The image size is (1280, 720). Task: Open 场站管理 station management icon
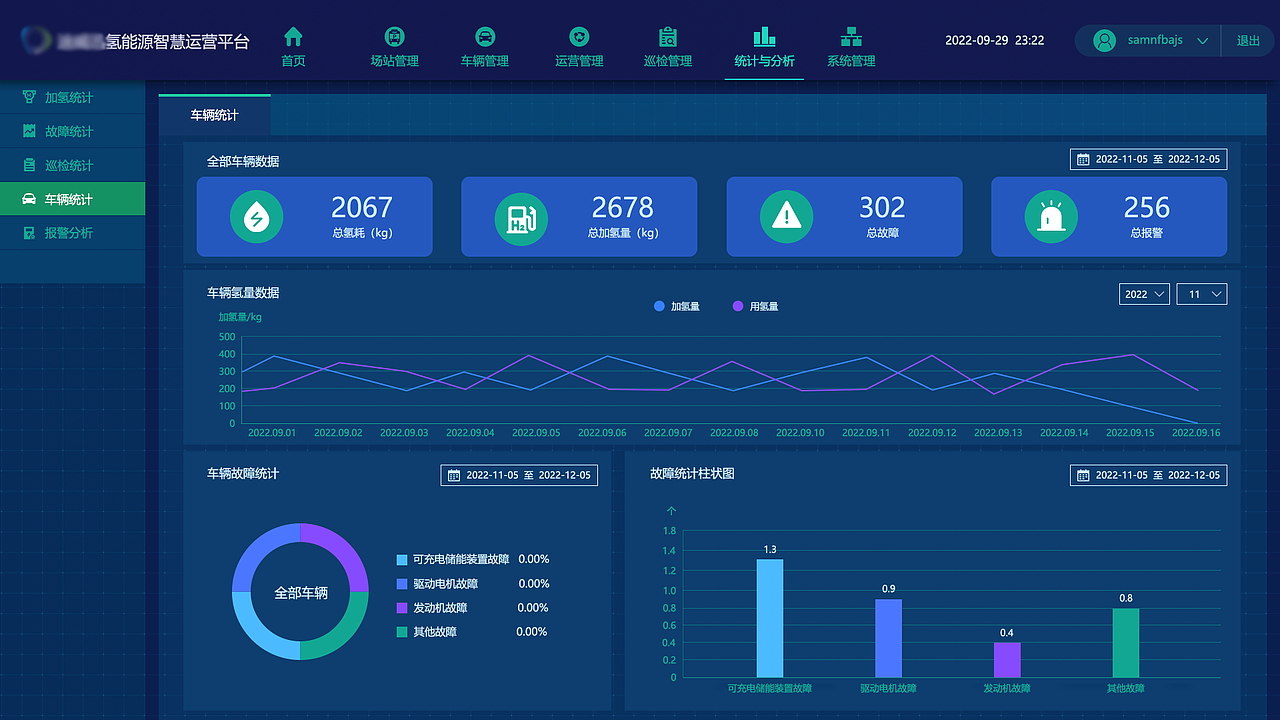click(x=394, y=37)
